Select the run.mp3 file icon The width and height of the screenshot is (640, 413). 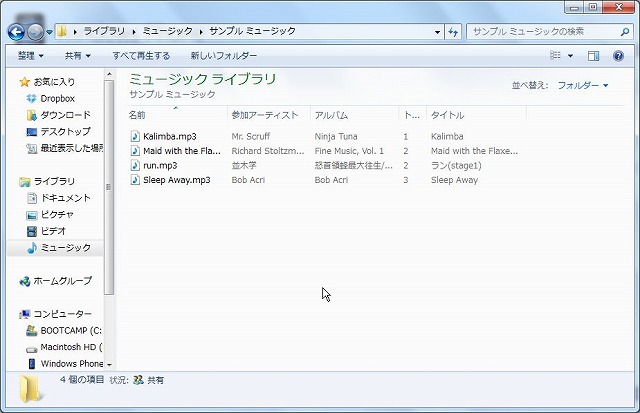pyautogui.click(x=135, y=165)
